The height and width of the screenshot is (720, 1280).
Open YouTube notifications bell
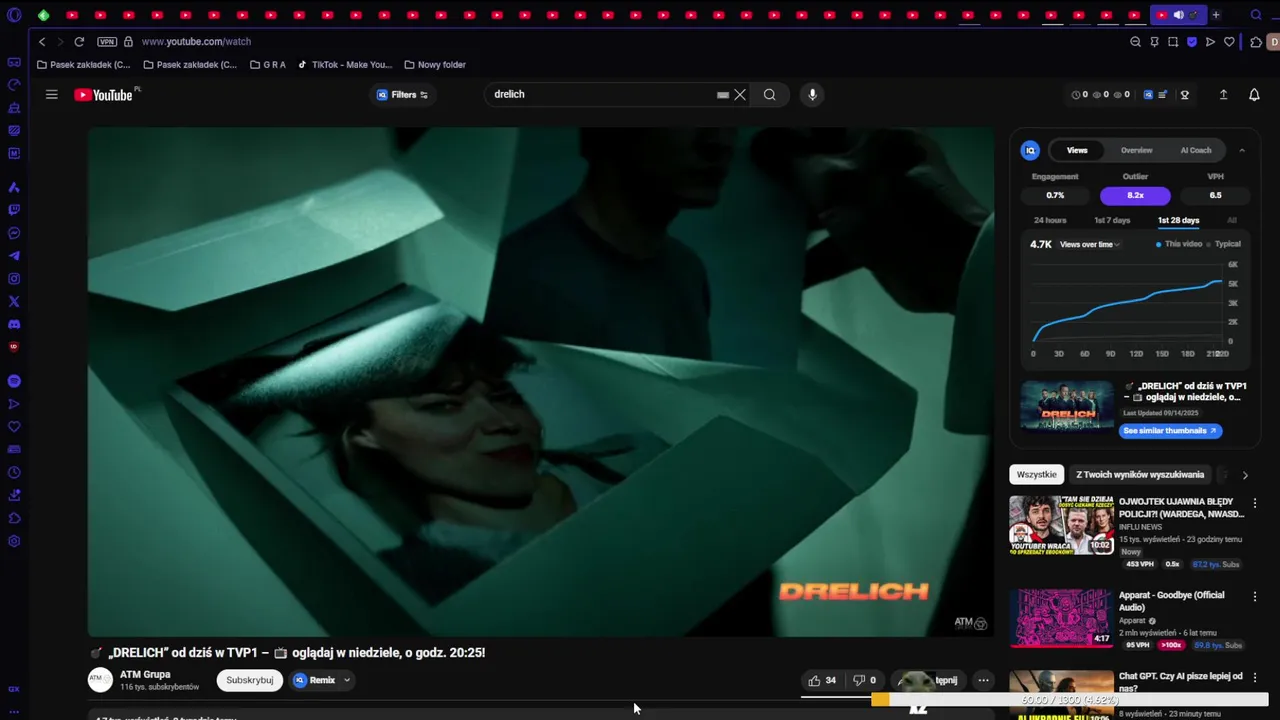[1254, 94]
